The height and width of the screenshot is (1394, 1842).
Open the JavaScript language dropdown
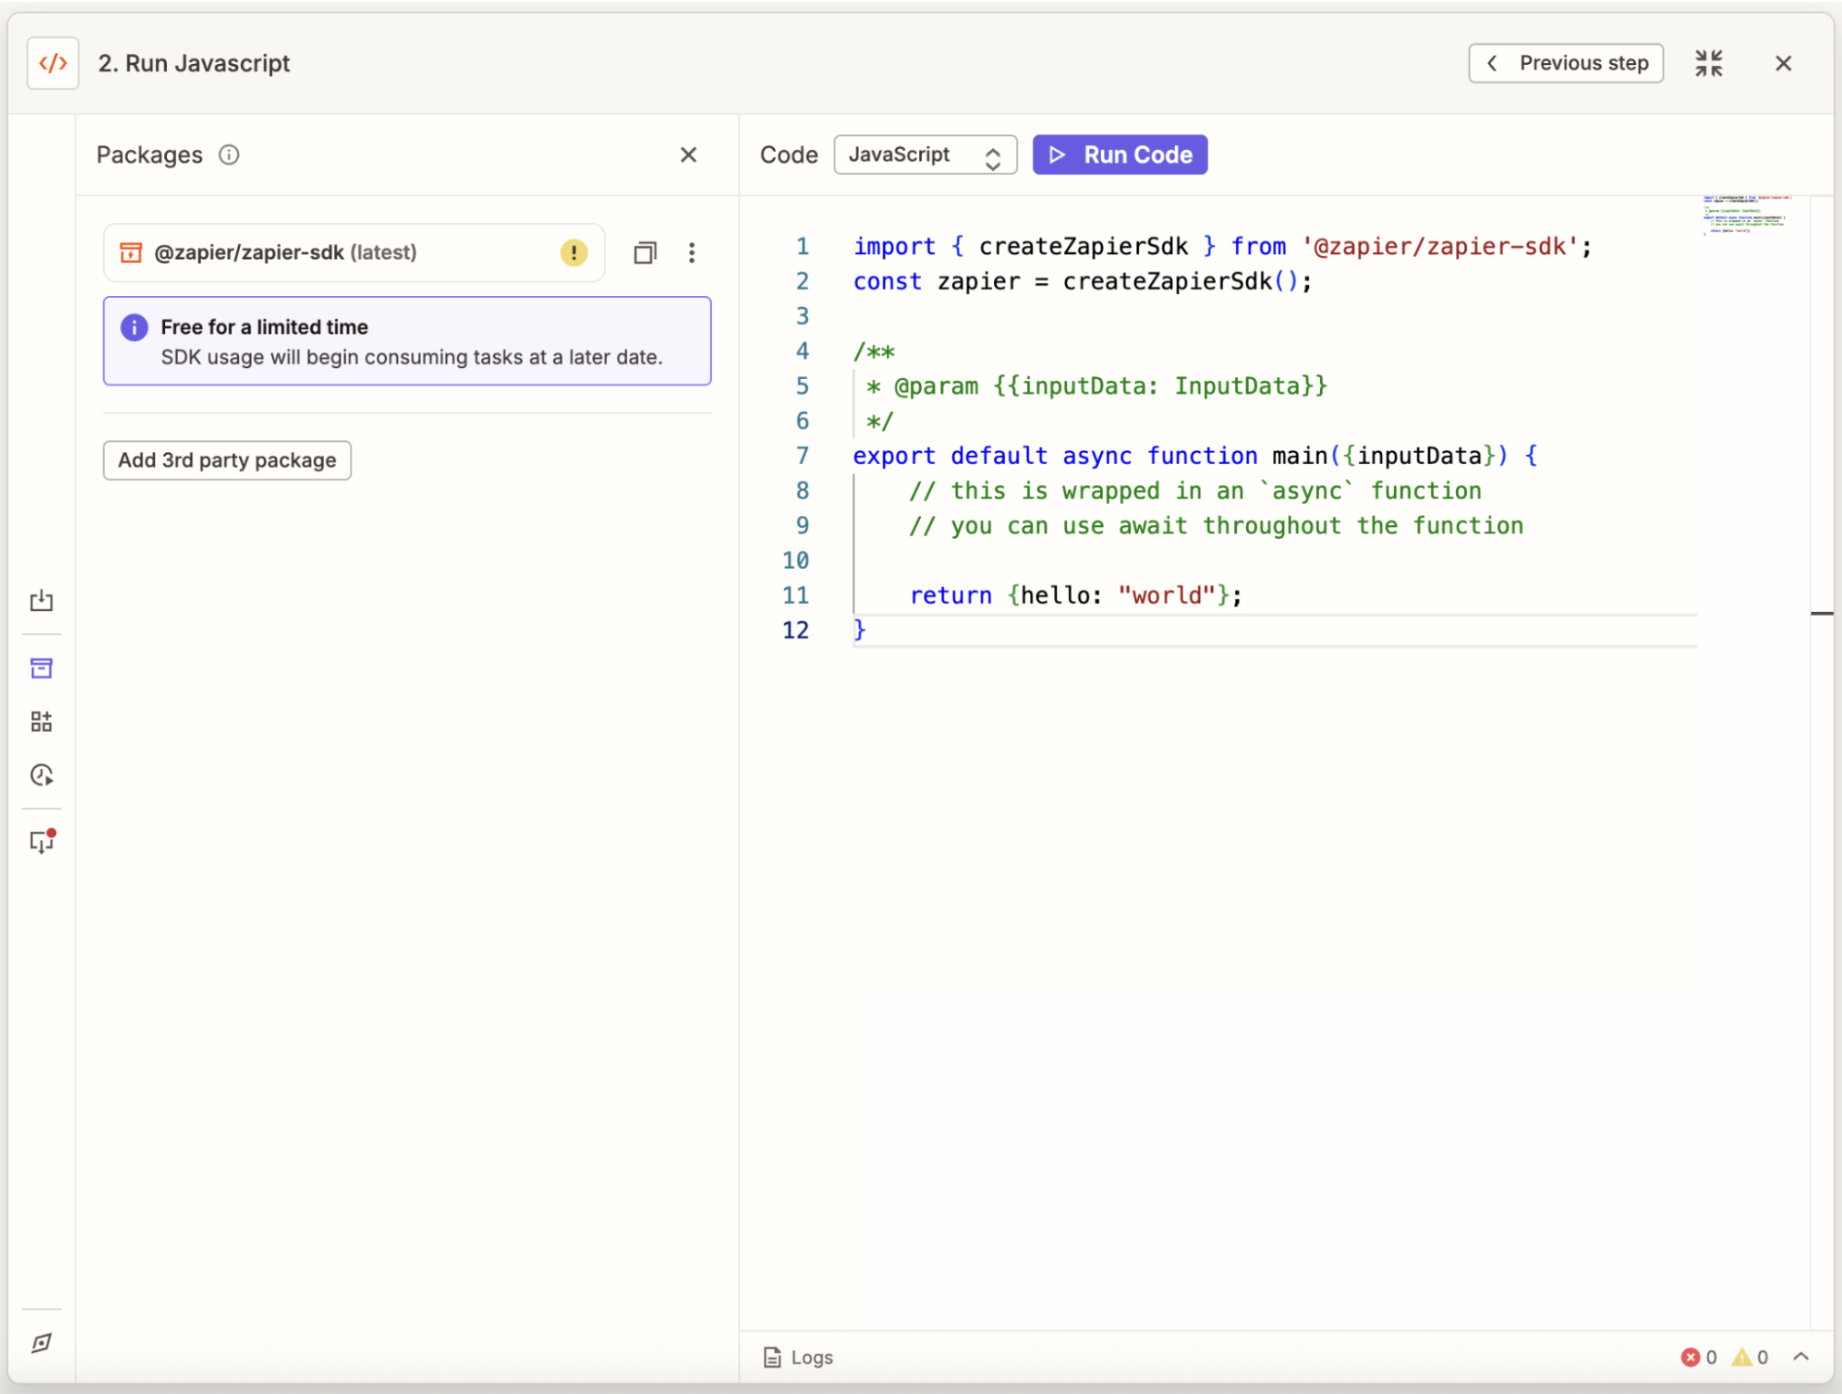tap(925, 155)
